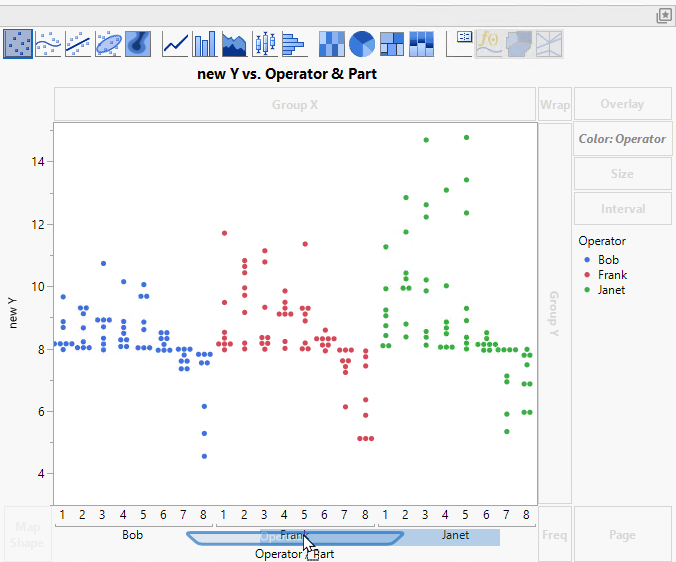Select the Pie chart element
Viewport: 676px width, 562px height.
[x=361, y=44]
